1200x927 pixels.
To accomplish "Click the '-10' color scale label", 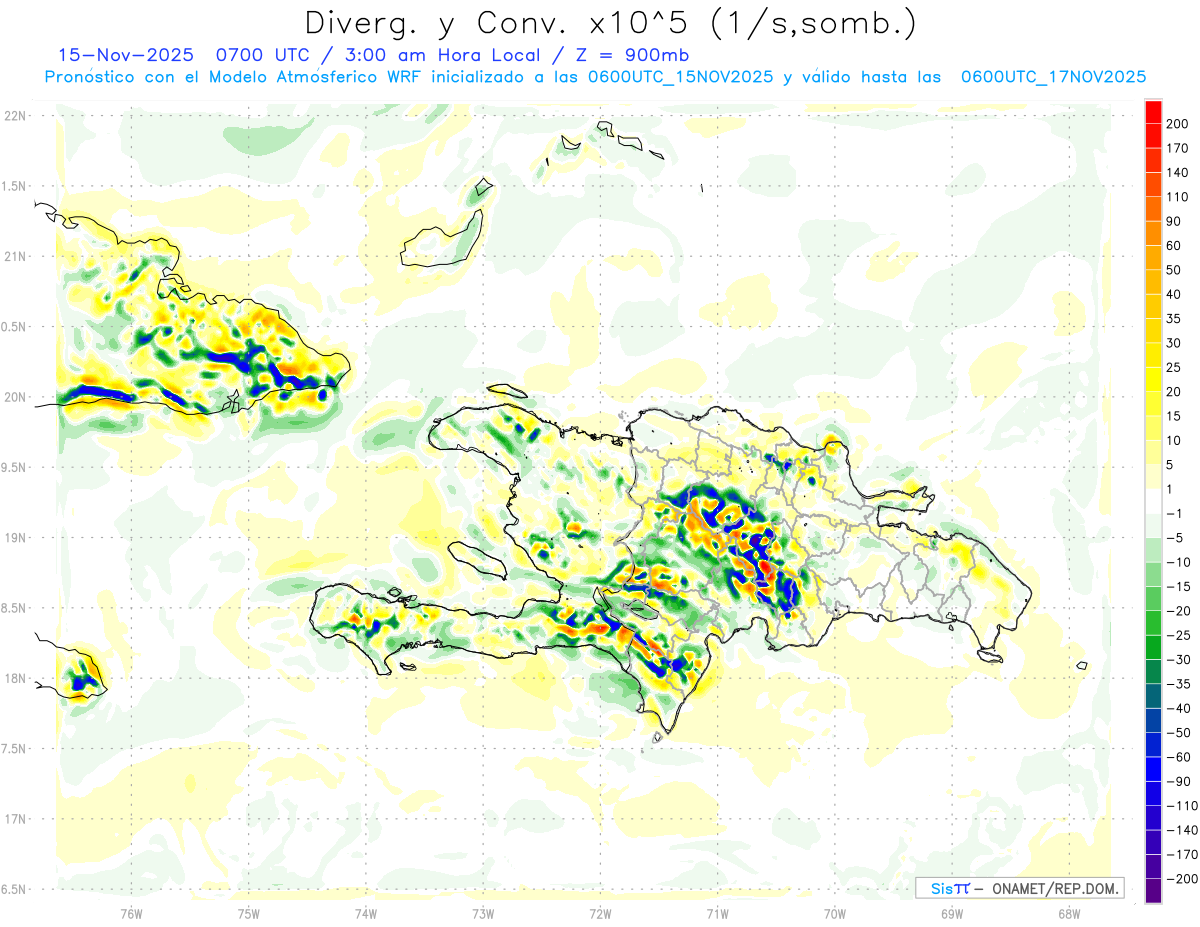I will tap(1177, 563).
